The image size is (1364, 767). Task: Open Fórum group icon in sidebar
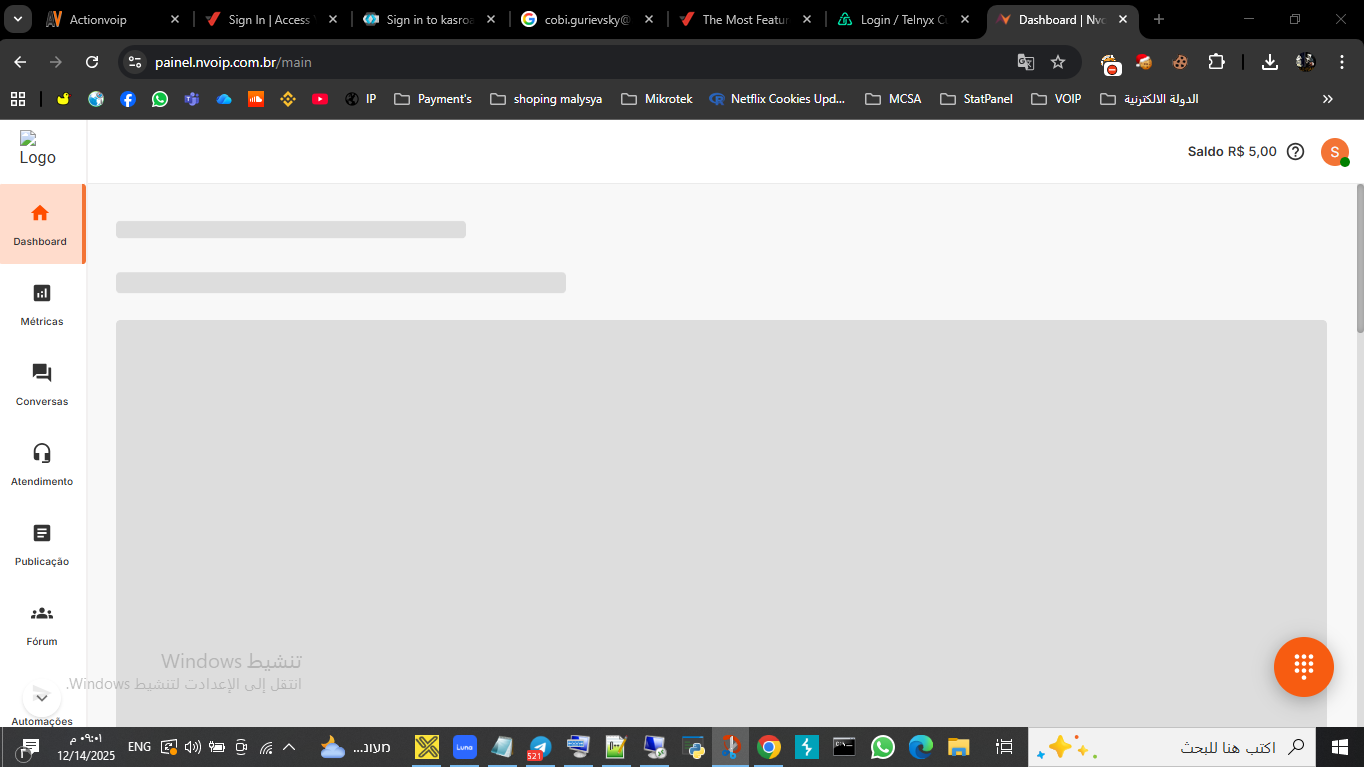(42, 613)
